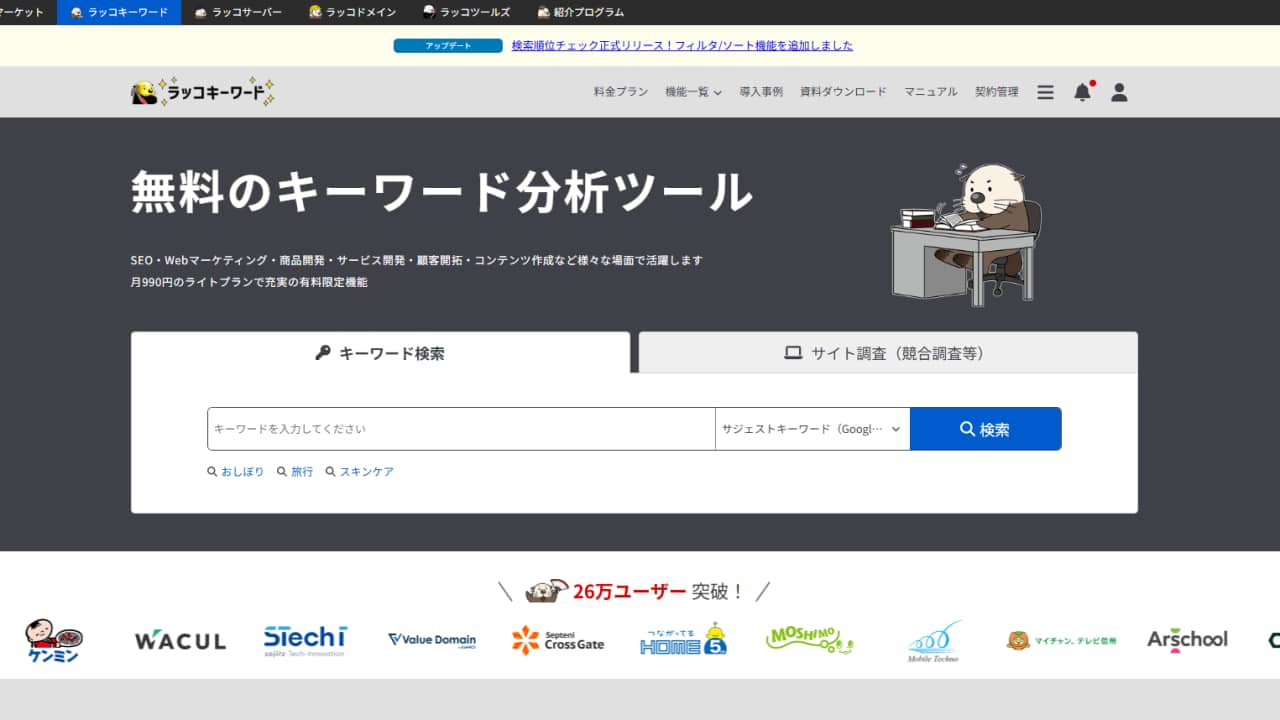The image size is (1280, 720).
Task: Open the hamburger menu icon
Action: pos(1045,92)
